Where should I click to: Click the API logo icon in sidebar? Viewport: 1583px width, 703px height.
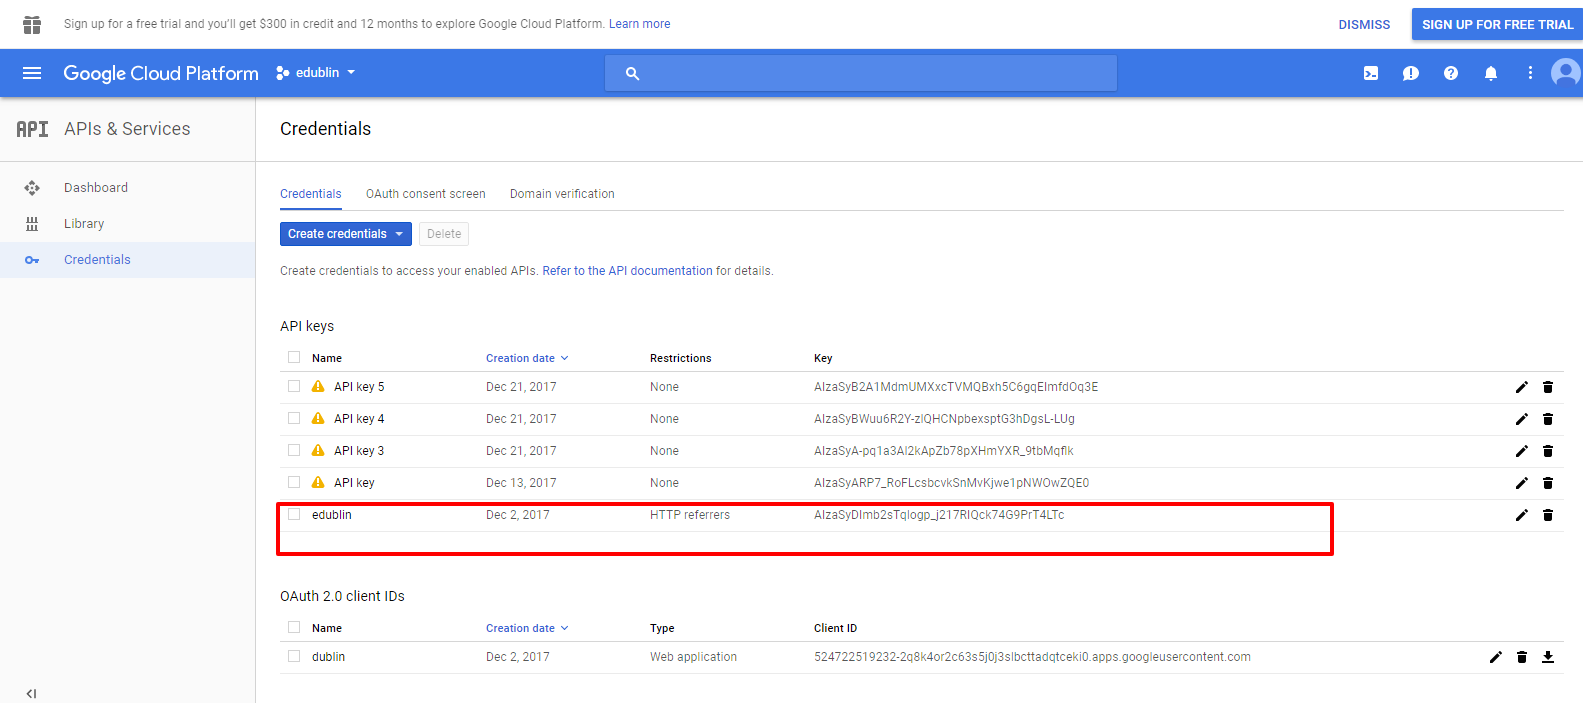coord(32,129)
